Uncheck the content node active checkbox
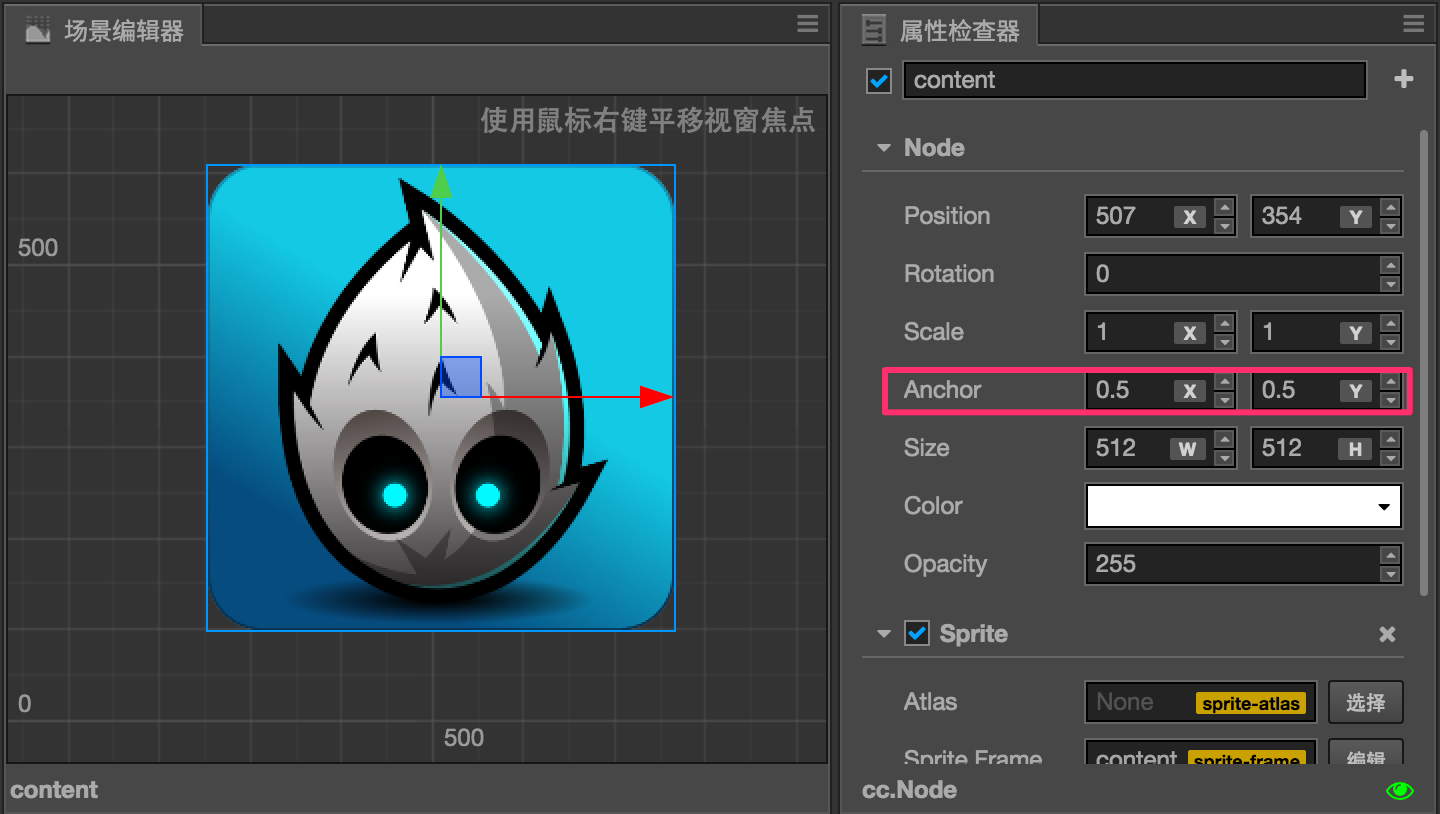The image size is (1440, 814). coord(879,81)
